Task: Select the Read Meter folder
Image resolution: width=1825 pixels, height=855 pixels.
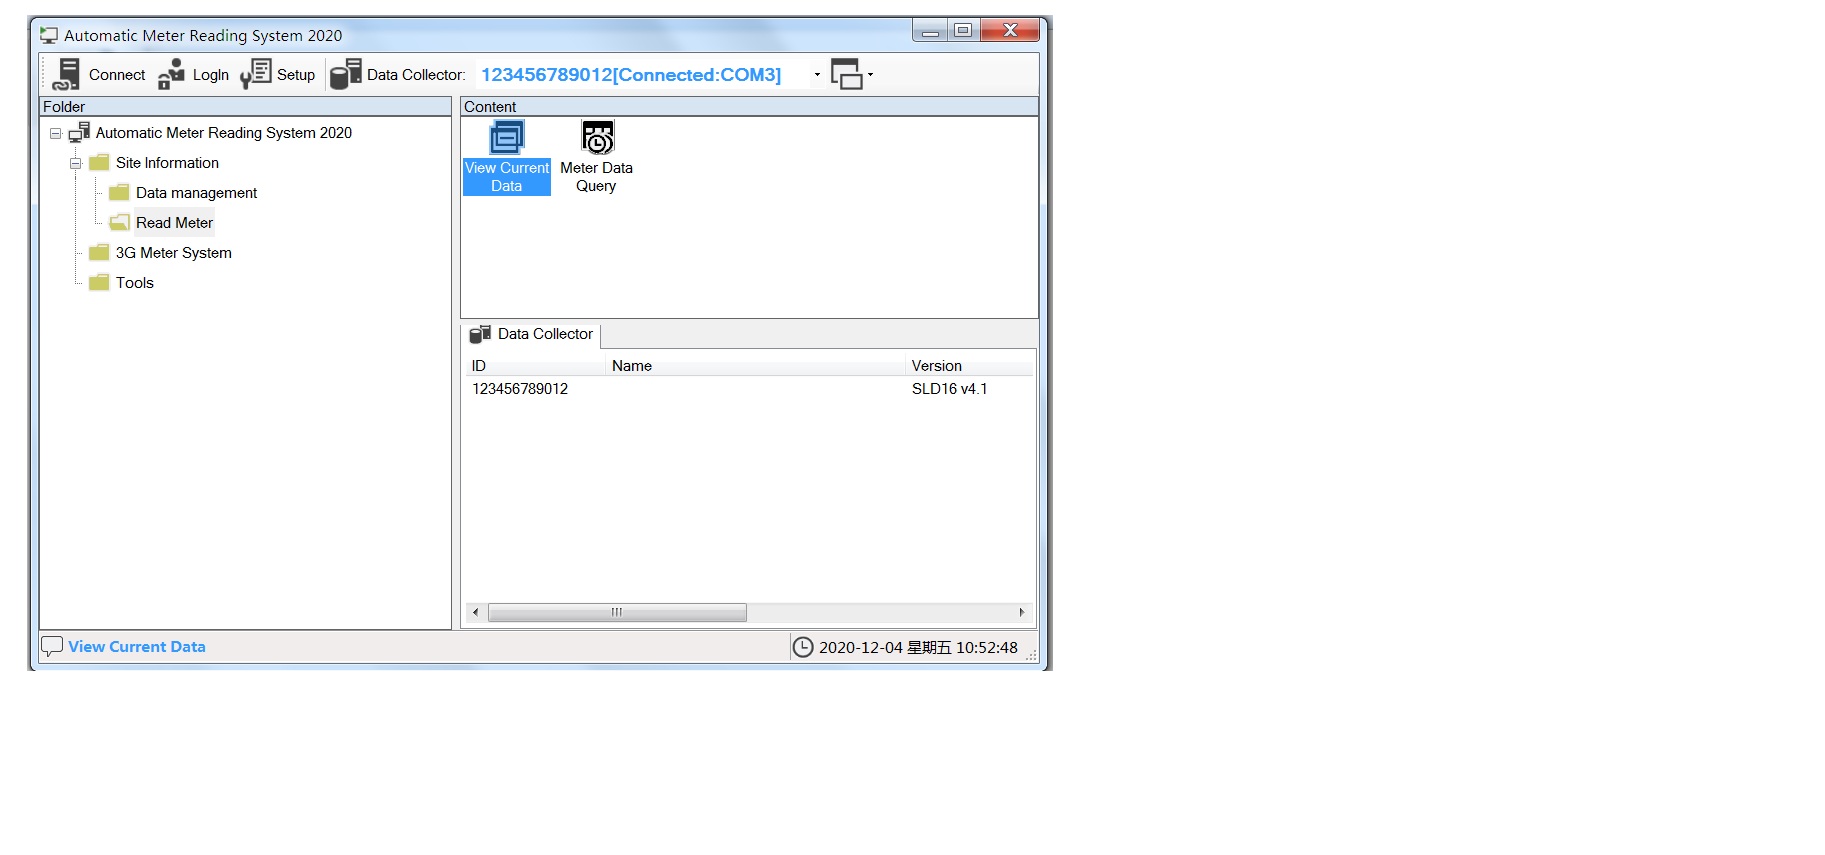Action: click(x=174, y=223)
